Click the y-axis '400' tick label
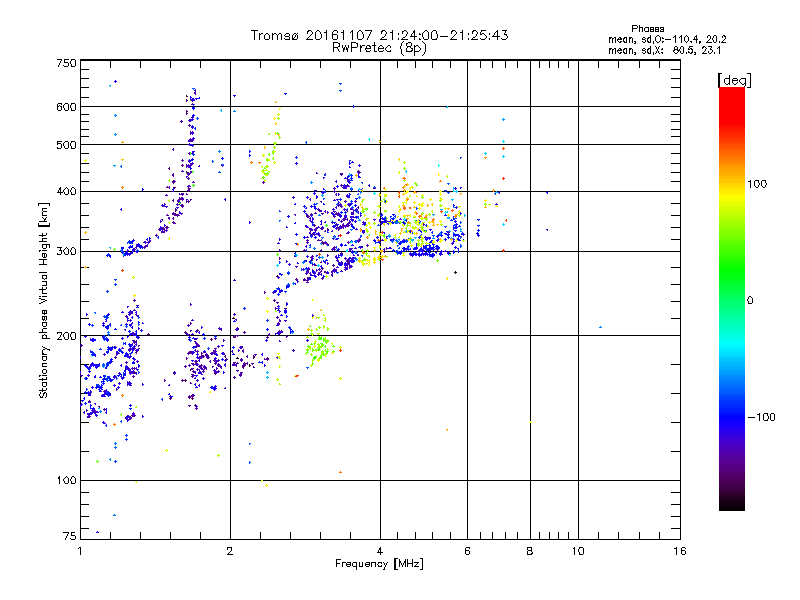The height and width of the screenshot is (600, 800). coord(66,191)
